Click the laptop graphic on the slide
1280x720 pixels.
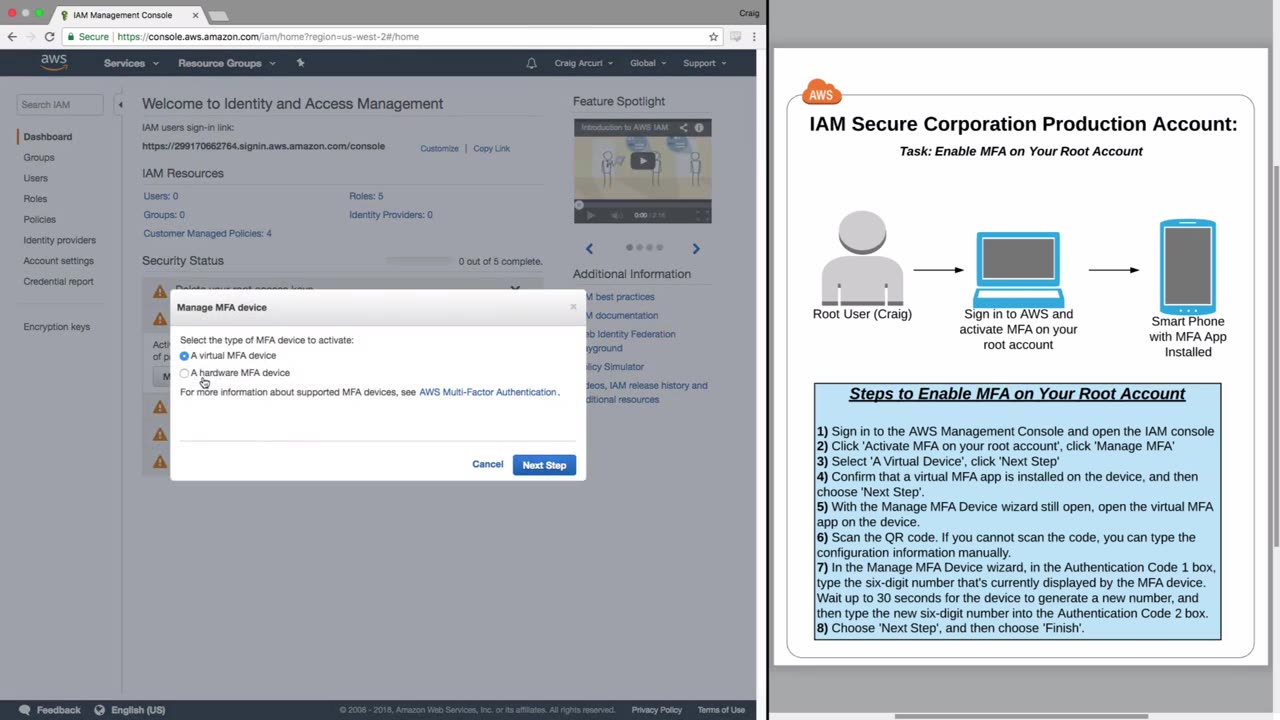click(x=1018, y=269)
